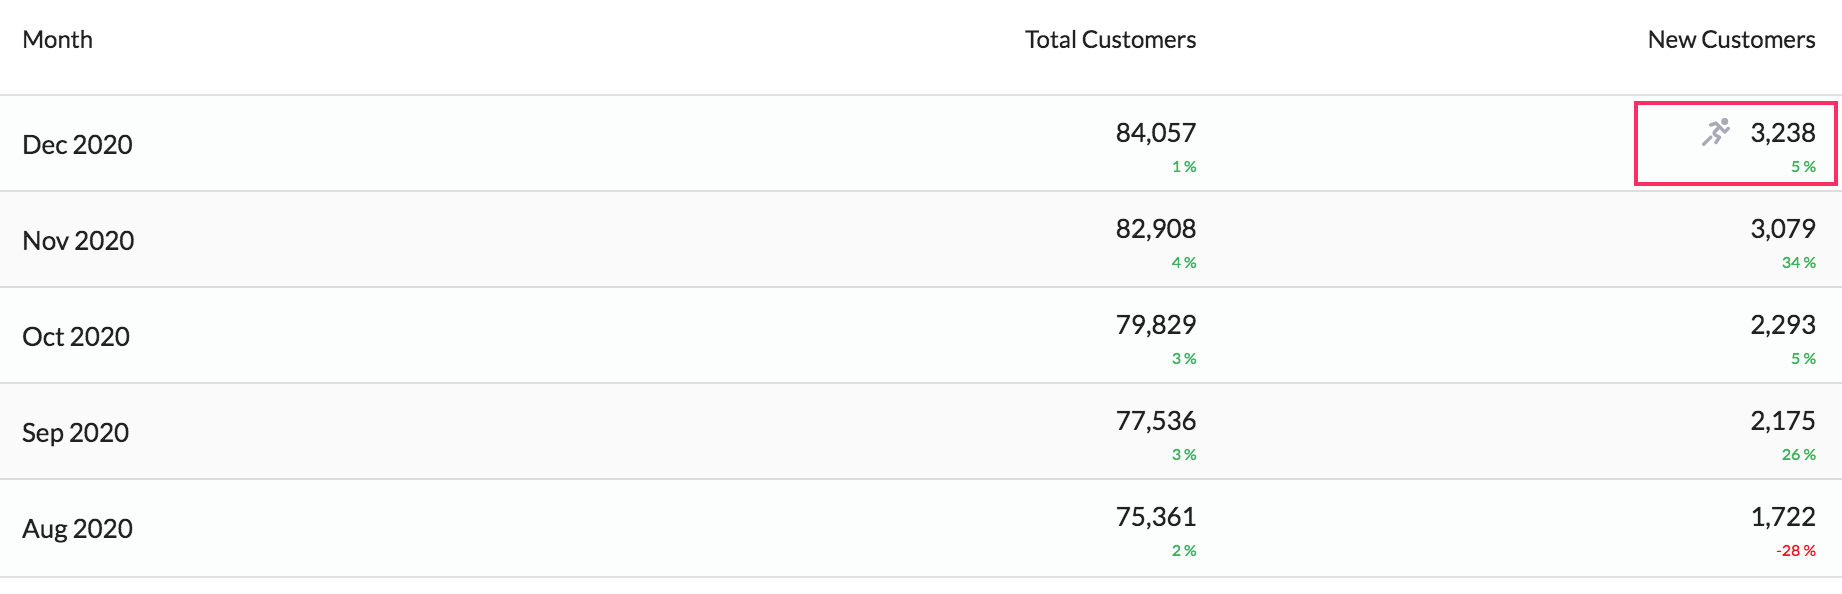Select the 79,829 total customers figure
1842x594 pixels.
1156,325
